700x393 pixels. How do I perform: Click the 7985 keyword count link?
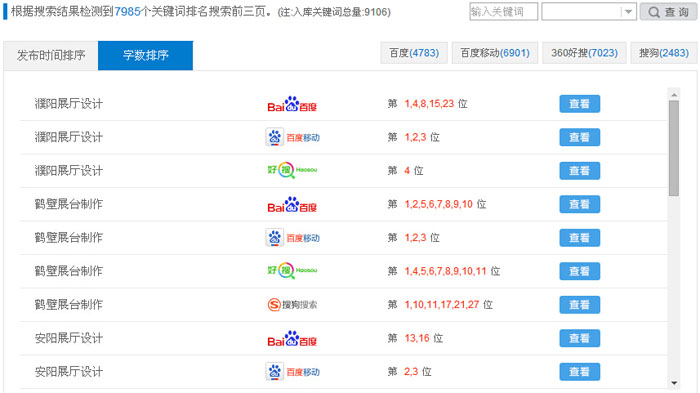pyautogui.click(x=127, y=12)
